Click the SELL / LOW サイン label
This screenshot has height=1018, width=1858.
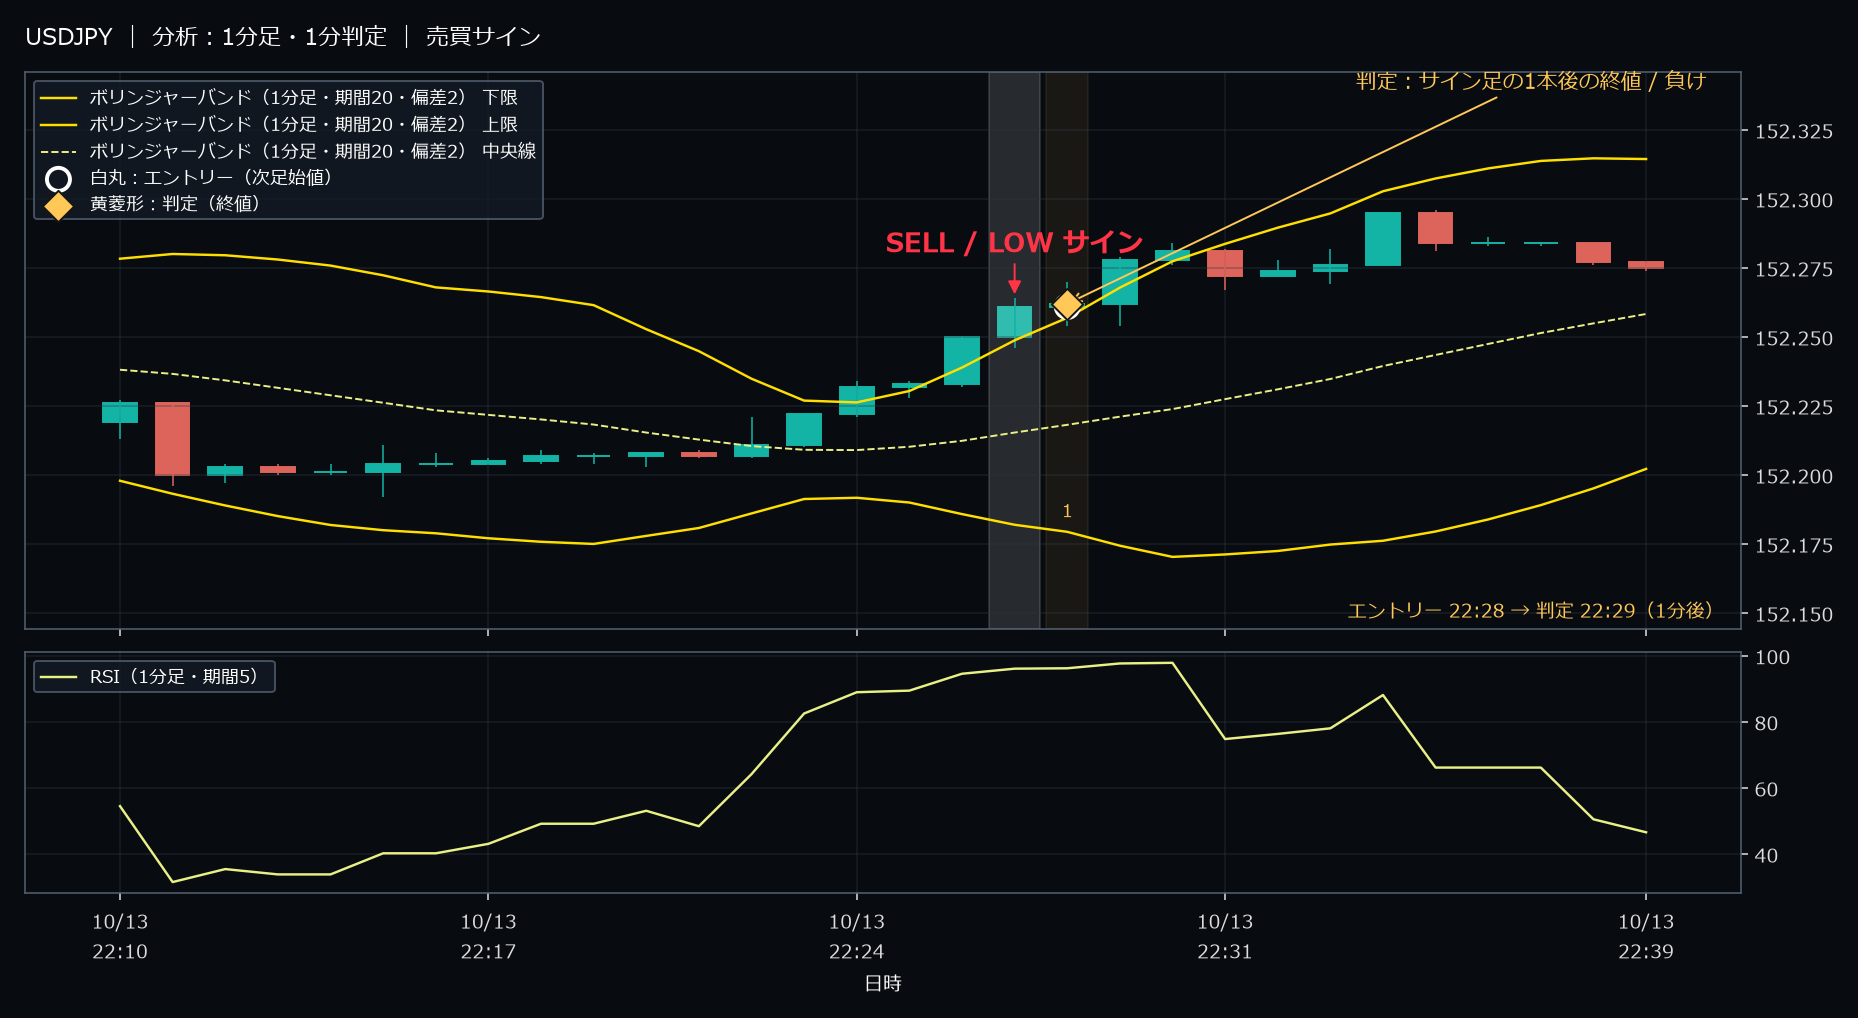click(x=1014, y=243)
